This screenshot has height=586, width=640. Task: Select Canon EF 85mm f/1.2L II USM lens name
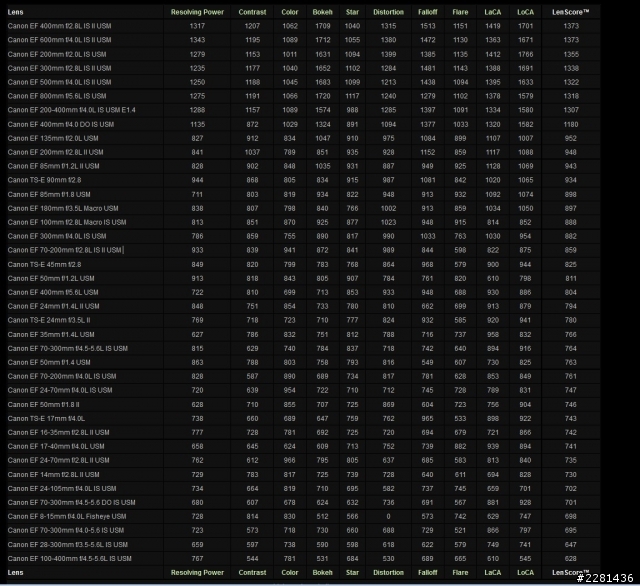53,166
